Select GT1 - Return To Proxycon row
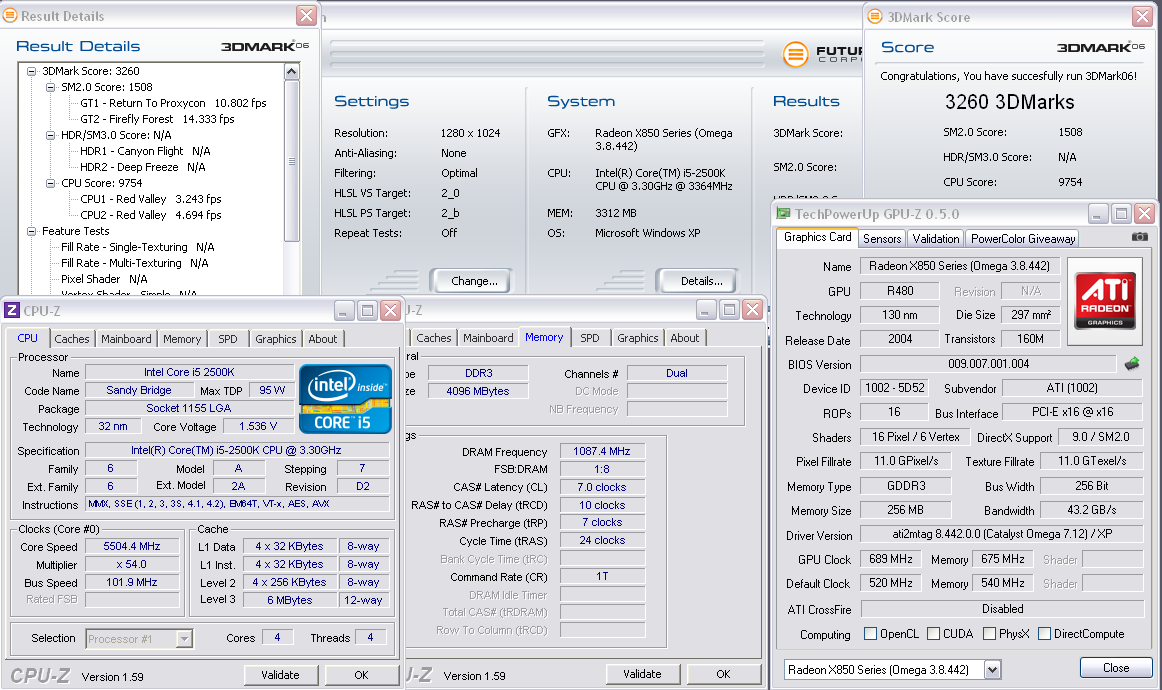This screenshot has width=1162, height=690. 173,103
